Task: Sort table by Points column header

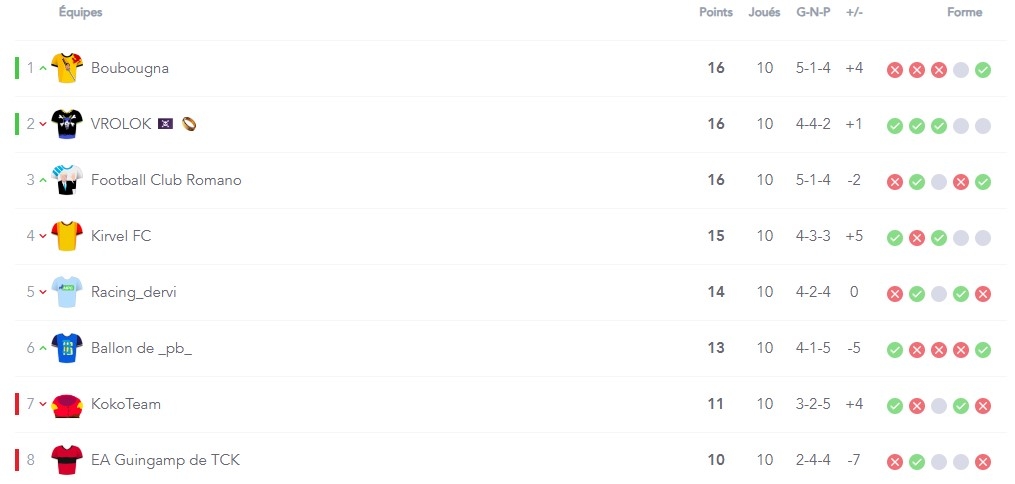Action: pos(716,12)
